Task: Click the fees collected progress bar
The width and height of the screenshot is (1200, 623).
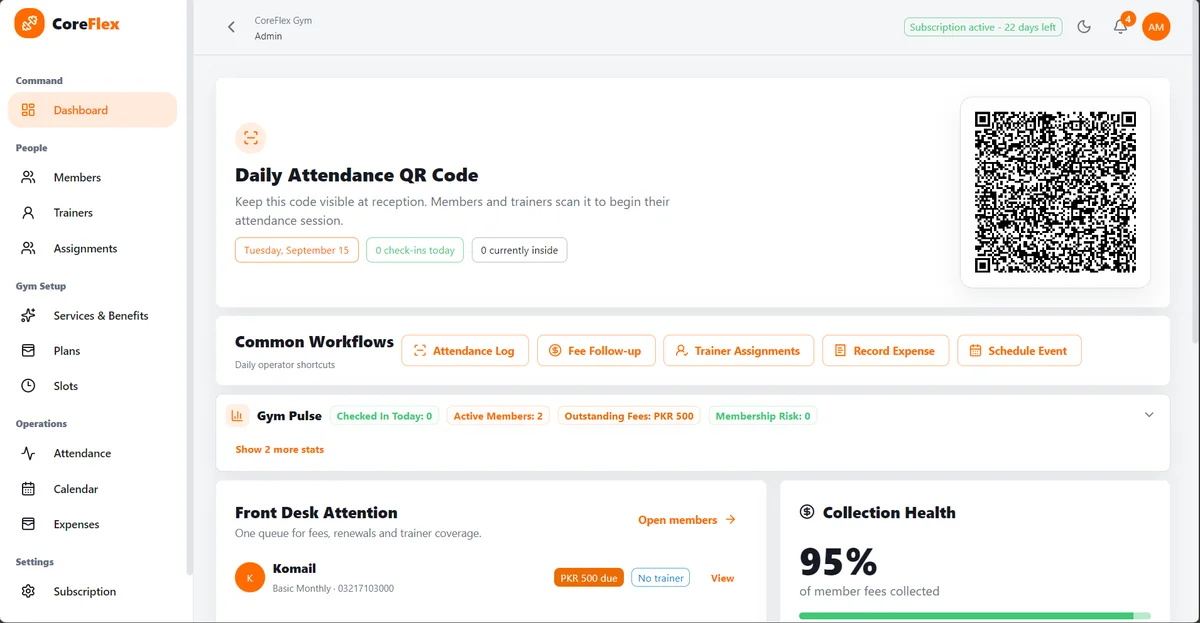Action: pyautogui.click(x=975, y=616)
